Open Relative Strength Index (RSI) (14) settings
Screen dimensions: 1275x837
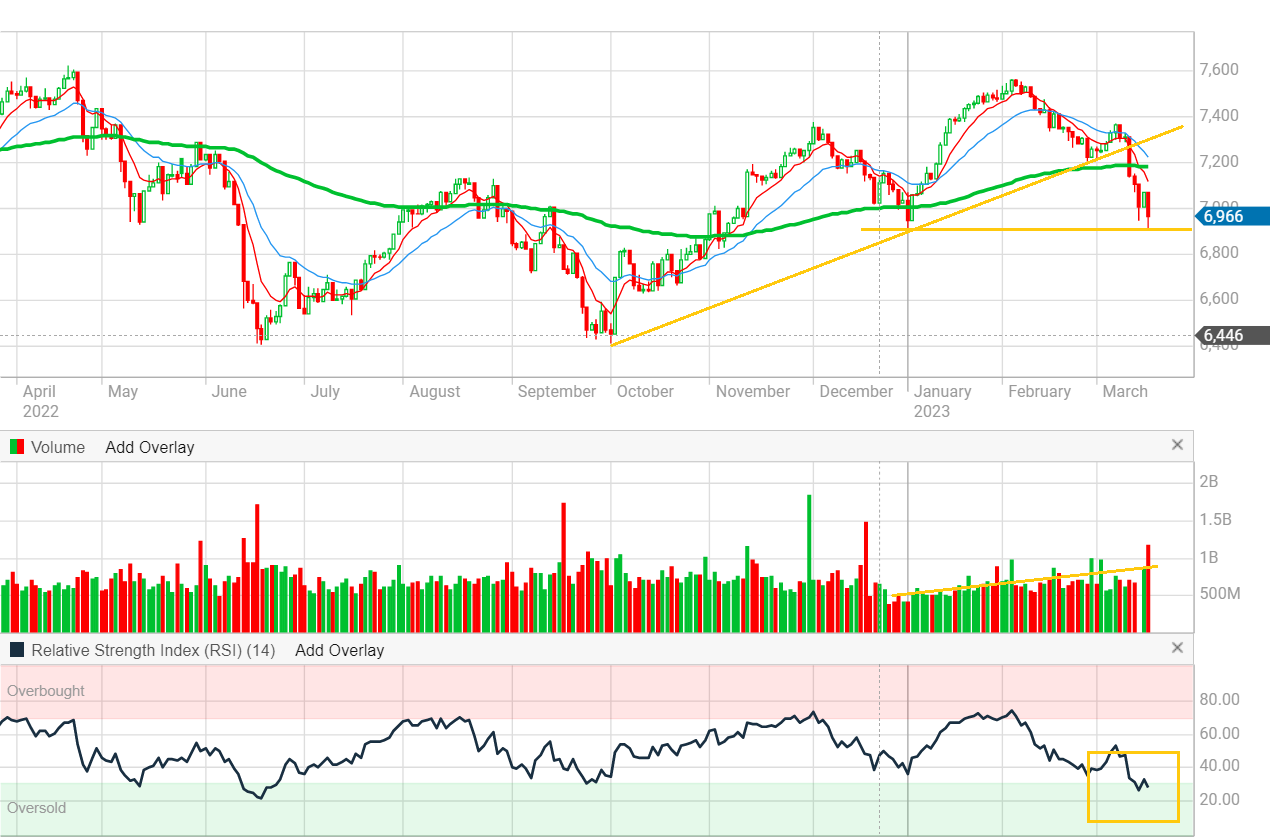(x=152, y=650)
